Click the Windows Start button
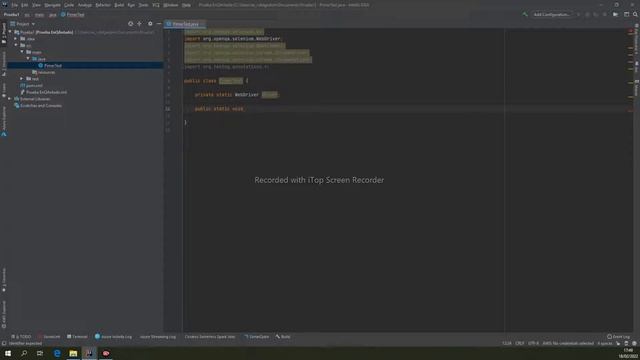 coord(8,353)
